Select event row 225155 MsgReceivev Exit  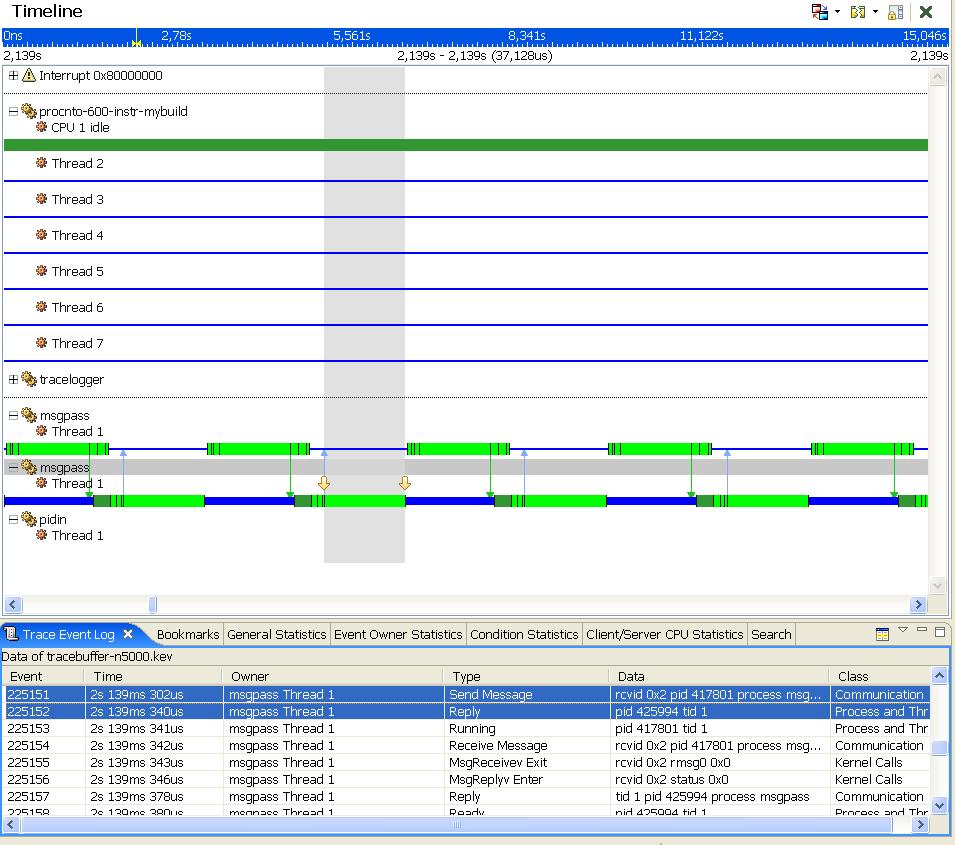click(467, 762)
